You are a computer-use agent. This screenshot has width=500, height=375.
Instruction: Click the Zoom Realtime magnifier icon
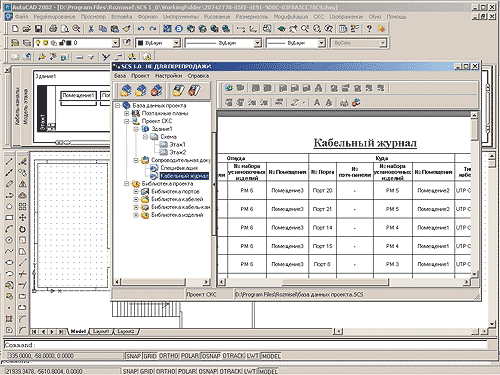coord(305,29)
